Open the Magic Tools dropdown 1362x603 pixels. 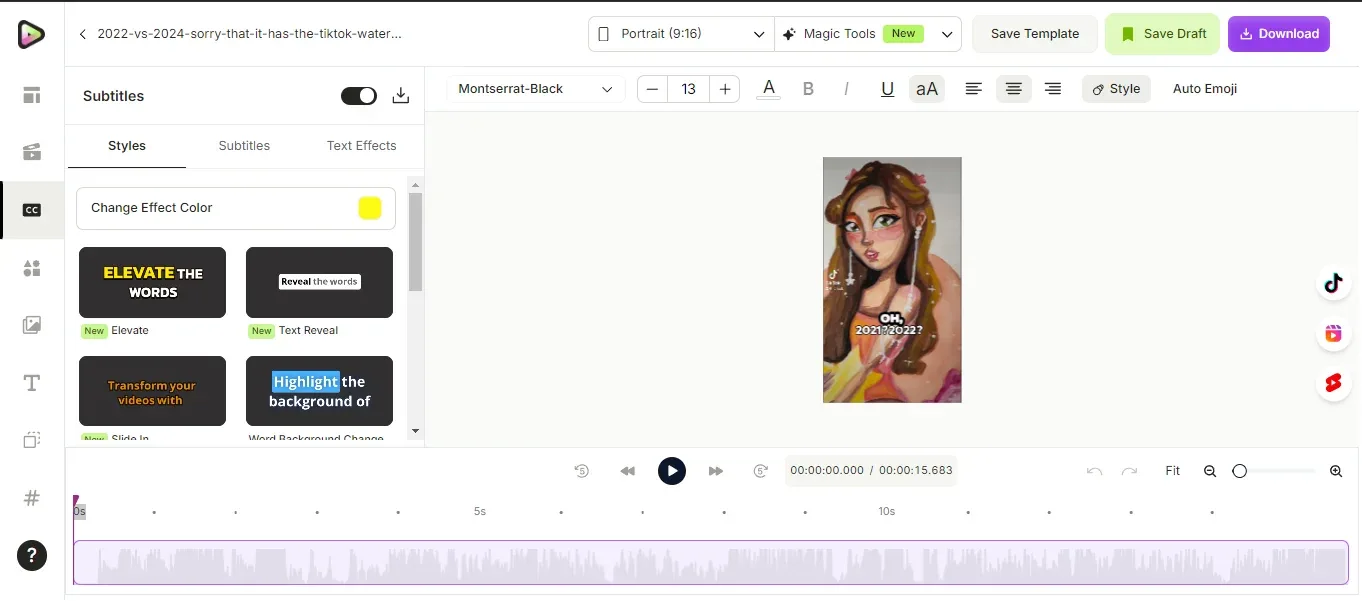(868, 34)
